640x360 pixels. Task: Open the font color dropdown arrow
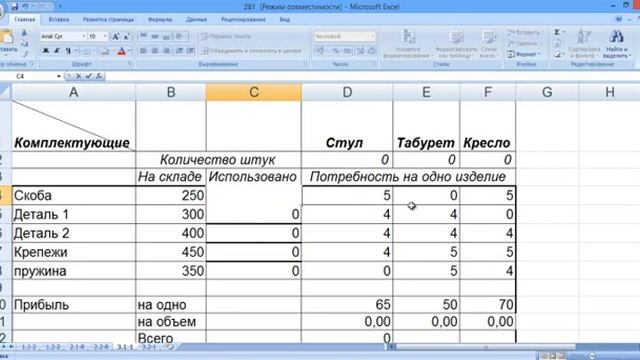[x=129, y=51]
